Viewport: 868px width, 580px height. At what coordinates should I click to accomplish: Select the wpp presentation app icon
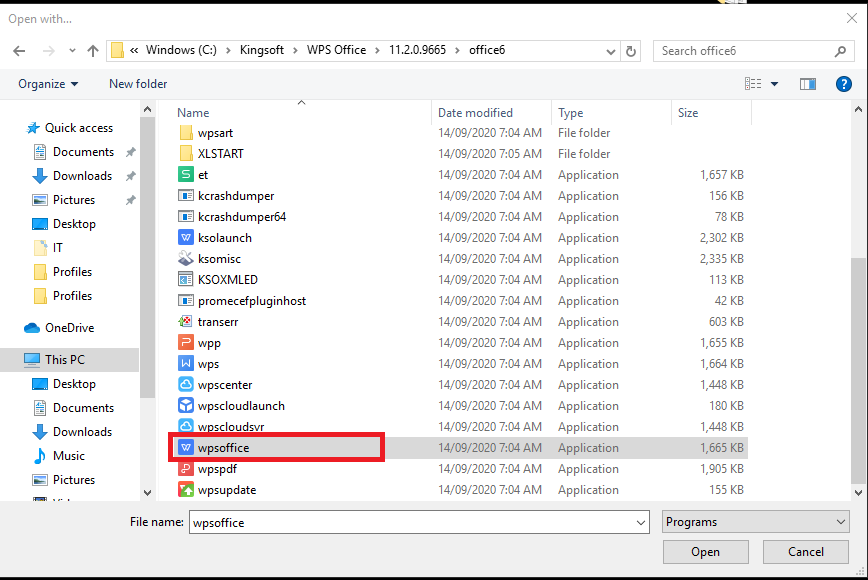pyautogui.click(x=186, y=343)
